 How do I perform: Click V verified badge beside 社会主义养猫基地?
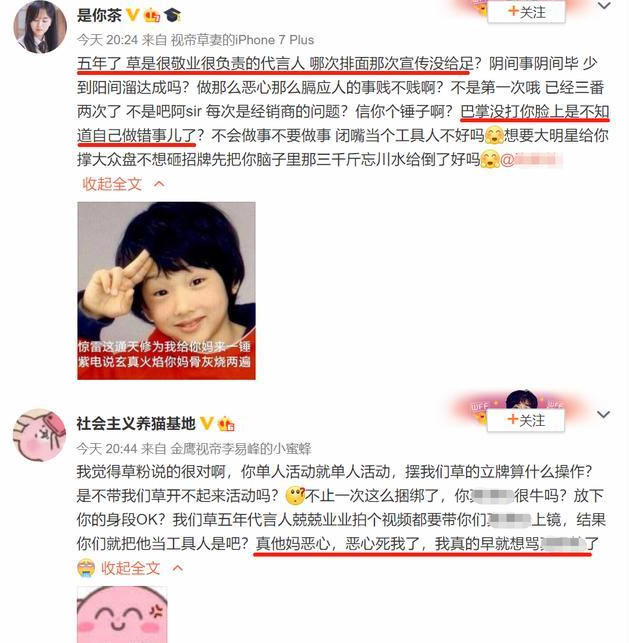click(206, 423)
